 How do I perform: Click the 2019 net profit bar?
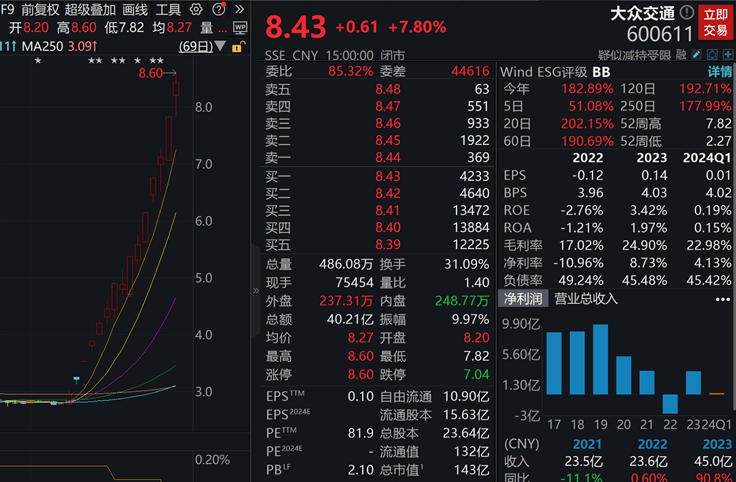tap(600, 359)
